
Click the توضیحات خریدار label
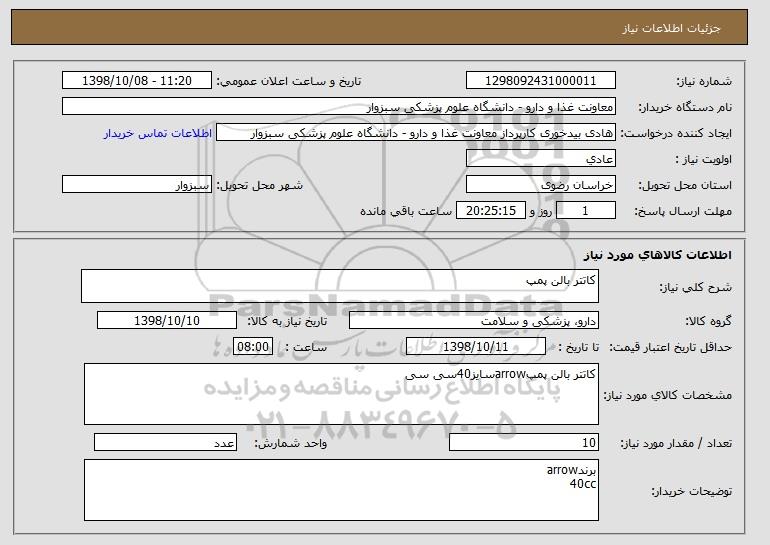tap(692, 491)
